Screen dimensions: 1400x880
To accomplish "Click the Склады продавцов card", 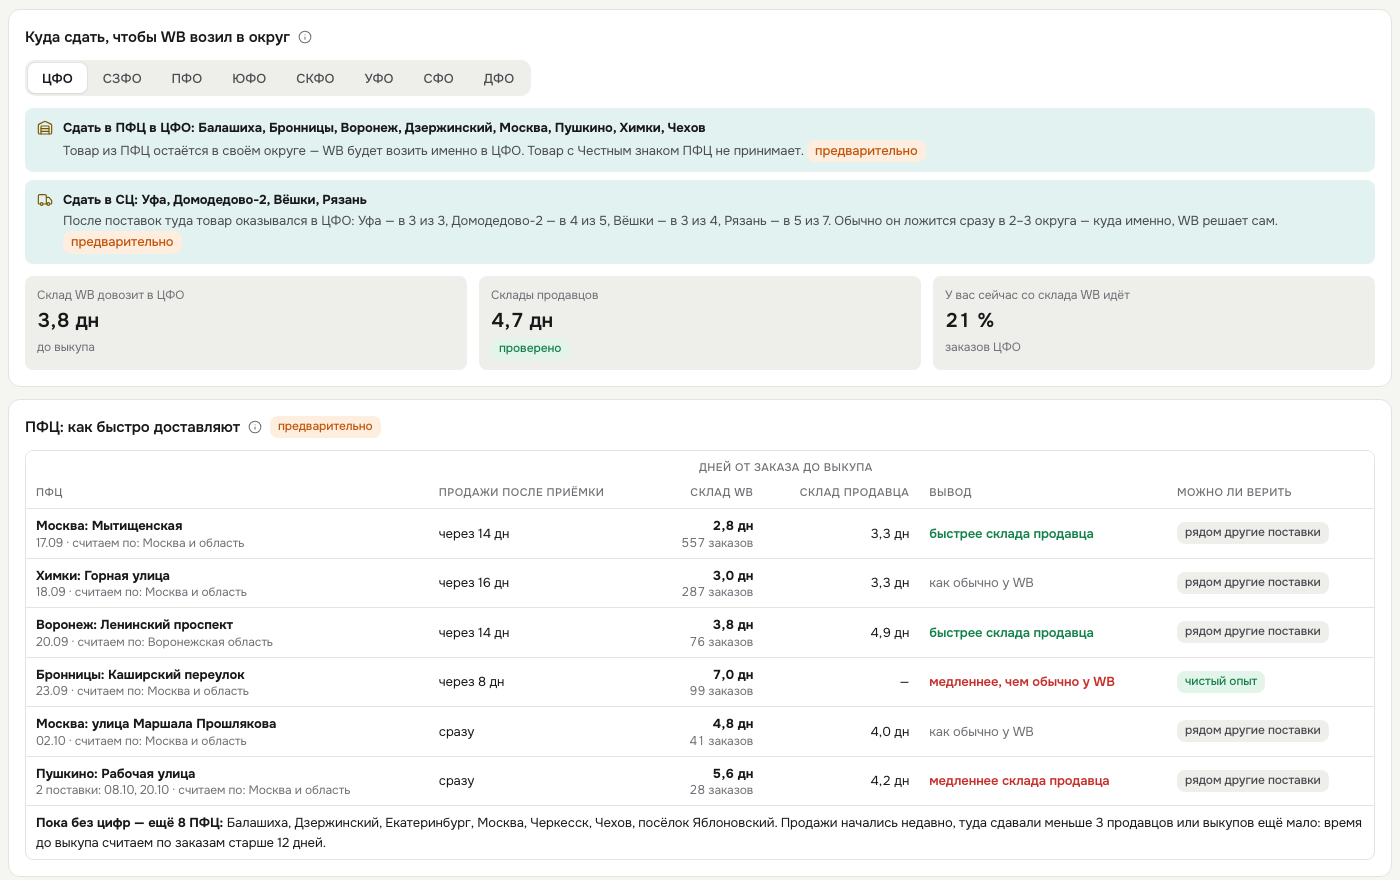I will point(700,323).
